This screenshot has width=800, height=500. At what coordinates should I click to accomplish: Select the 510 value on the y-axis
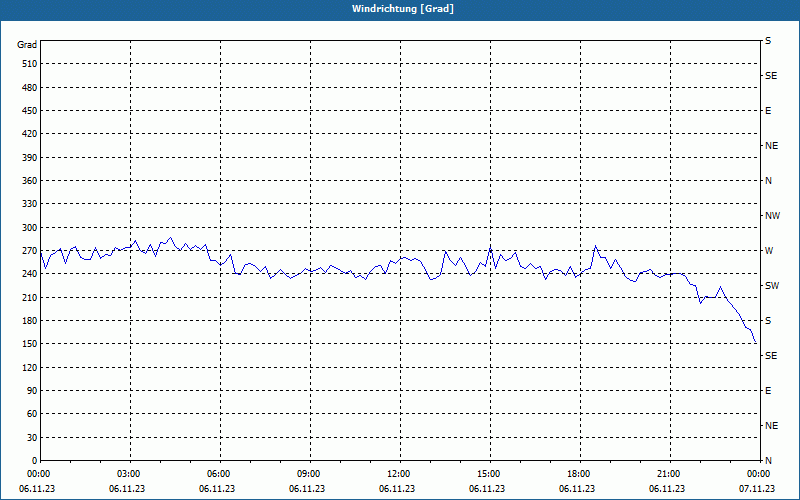point(30,64)
